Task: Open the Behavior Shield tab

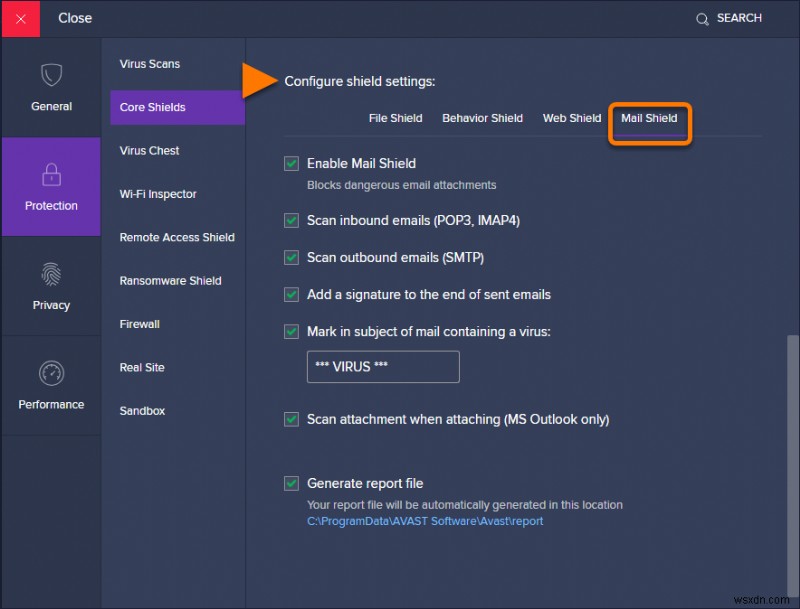Action: click(x=483, y=117)
